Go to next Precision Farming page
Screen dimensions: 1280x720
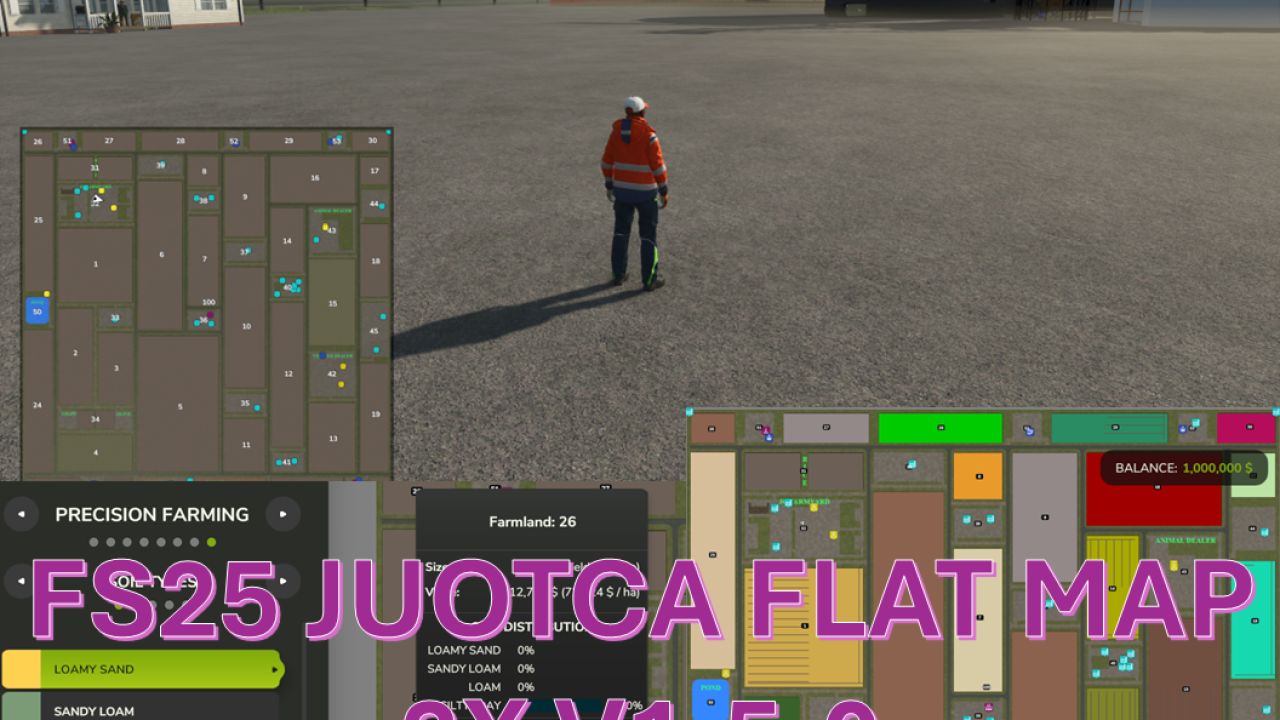[283, 514]
